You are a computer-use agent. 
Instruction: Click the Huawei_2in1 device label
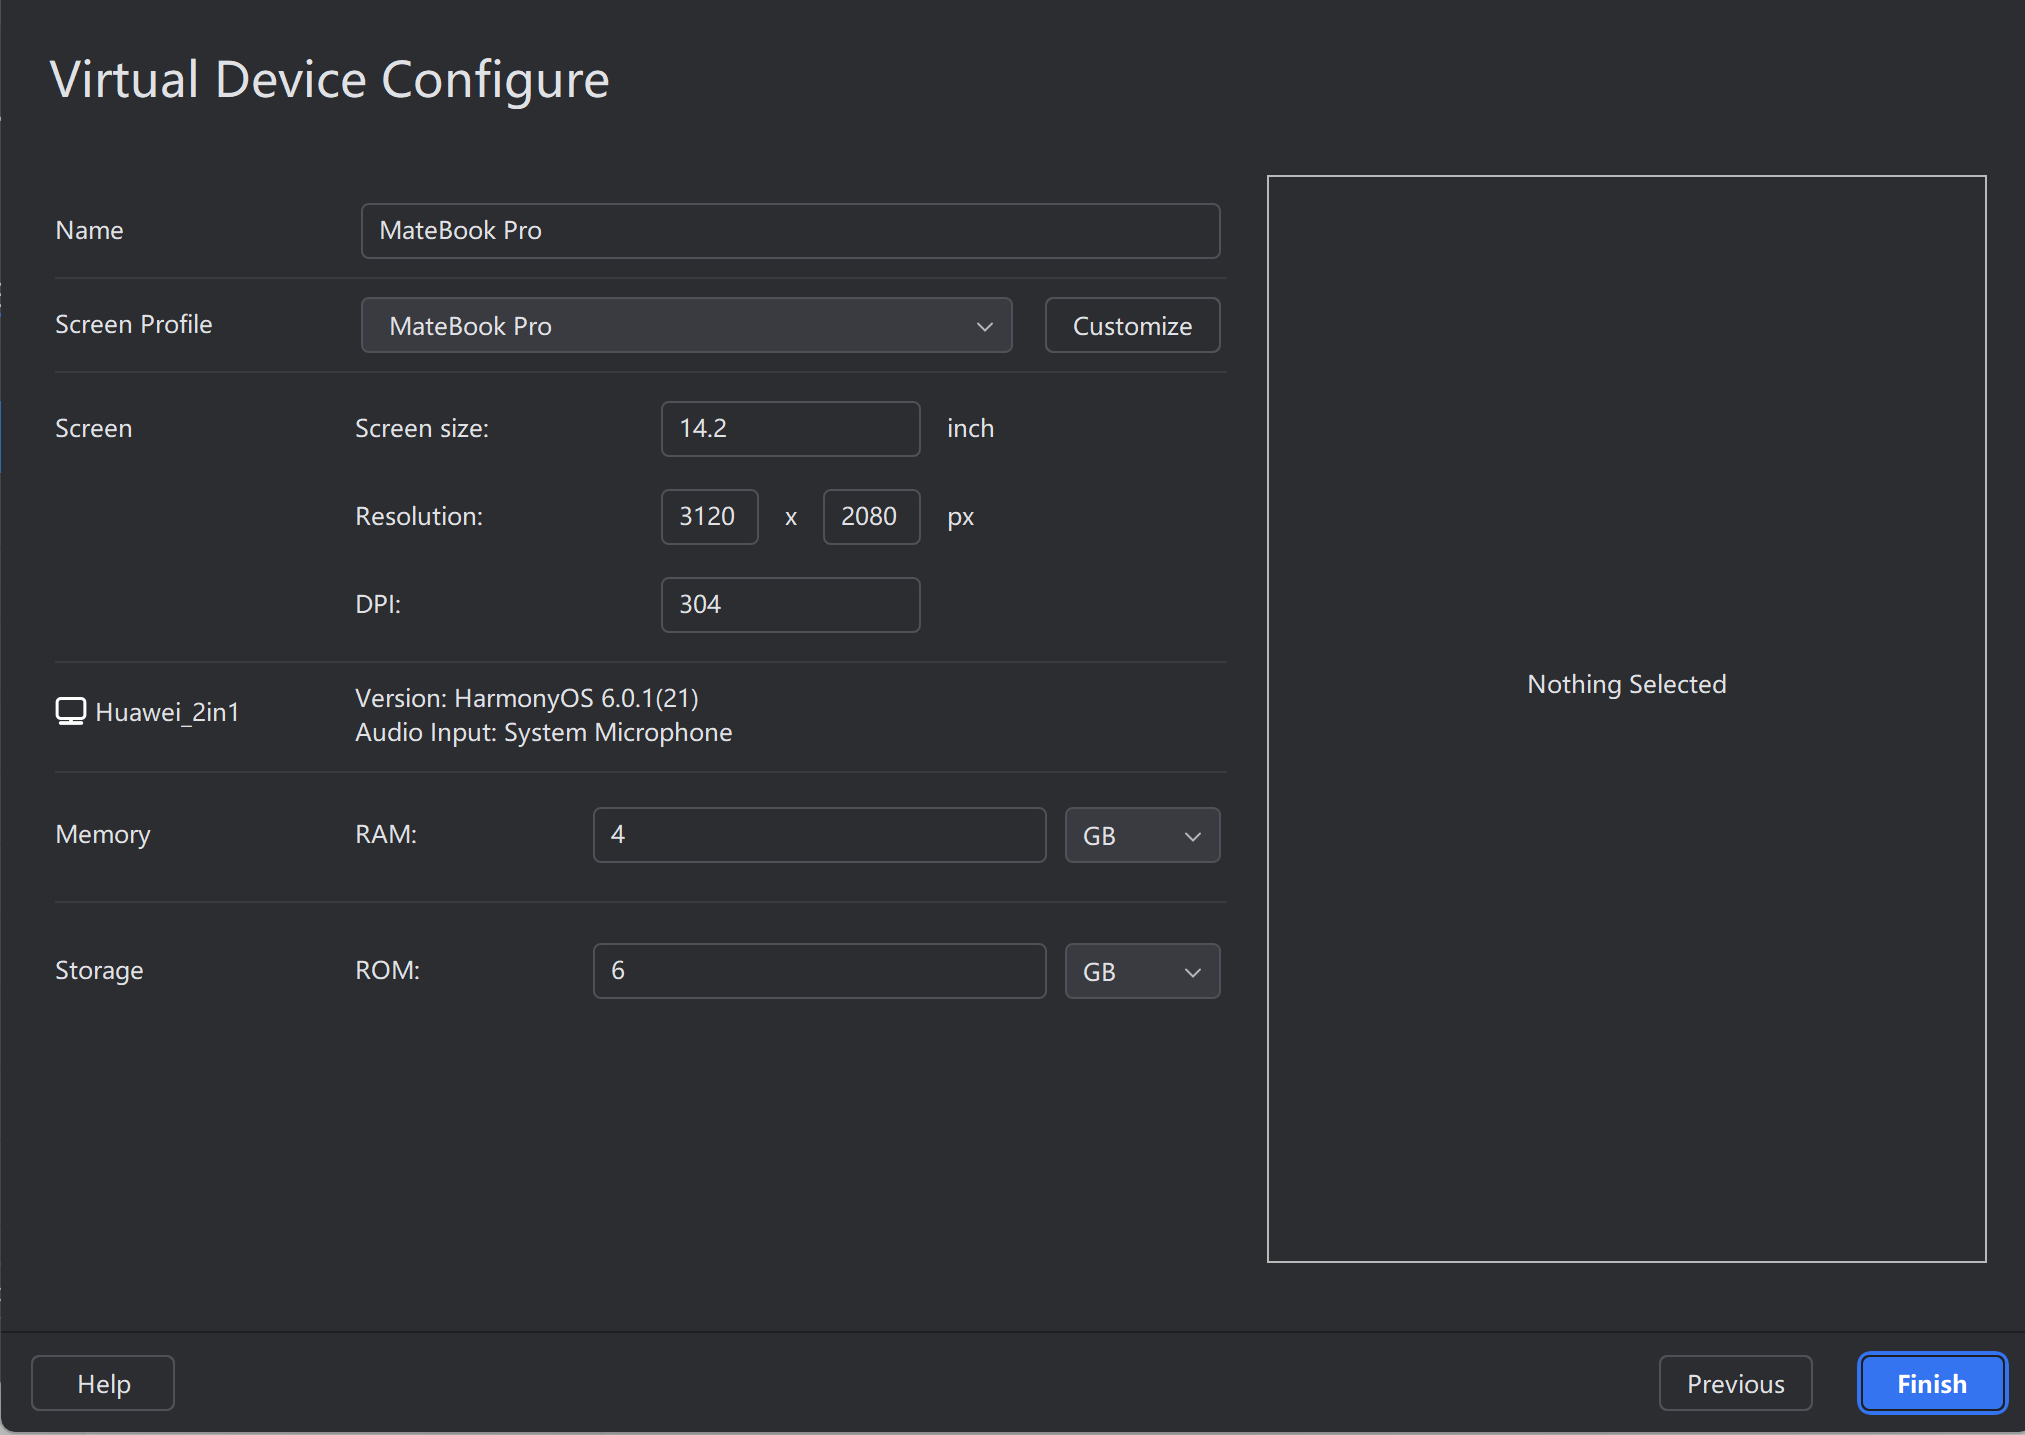tap(167, 712)
